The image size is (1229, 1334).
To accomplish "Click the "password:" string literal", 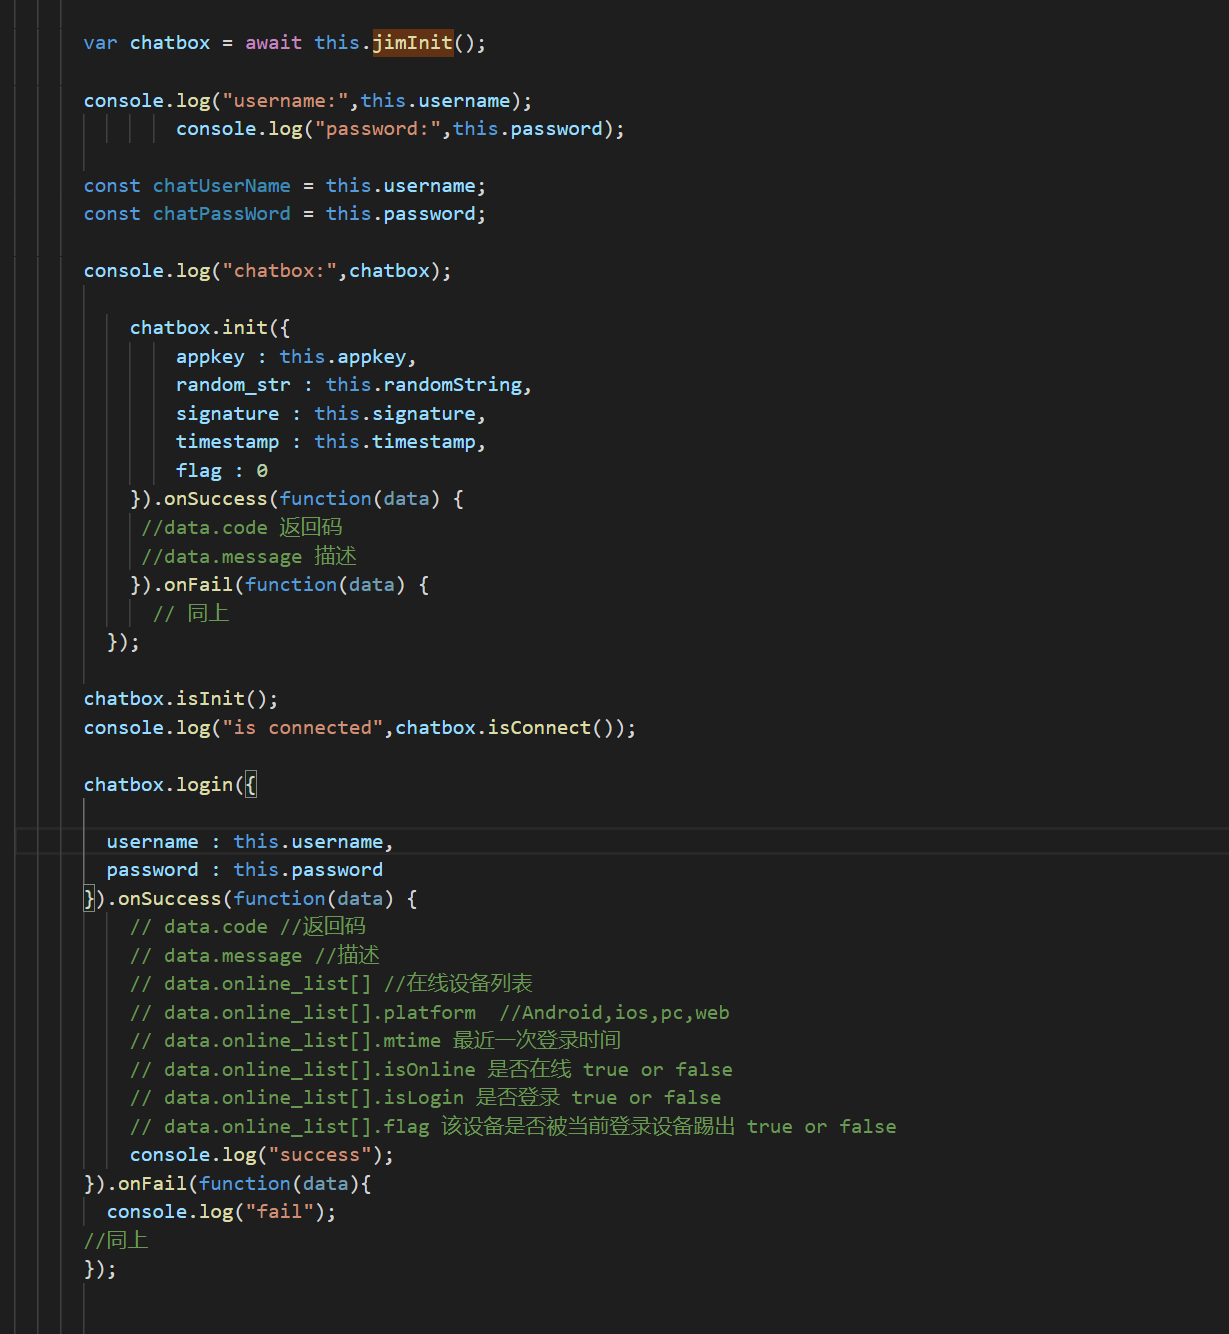I will 378,129.
